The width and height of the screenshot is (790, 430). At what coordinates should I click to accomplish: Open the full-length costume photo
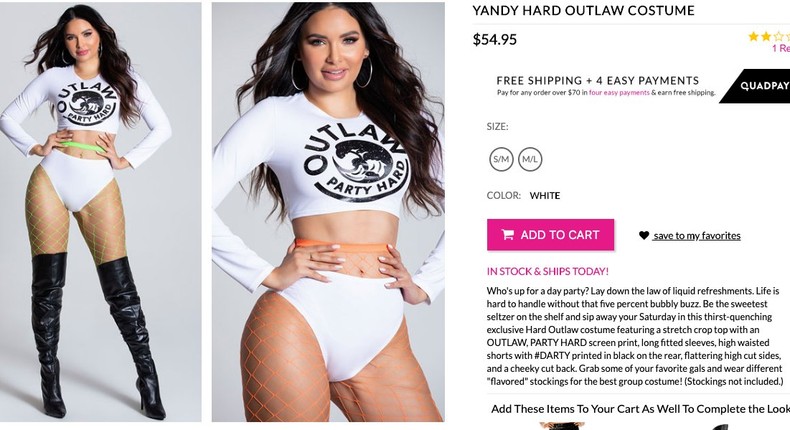point(100,212)
